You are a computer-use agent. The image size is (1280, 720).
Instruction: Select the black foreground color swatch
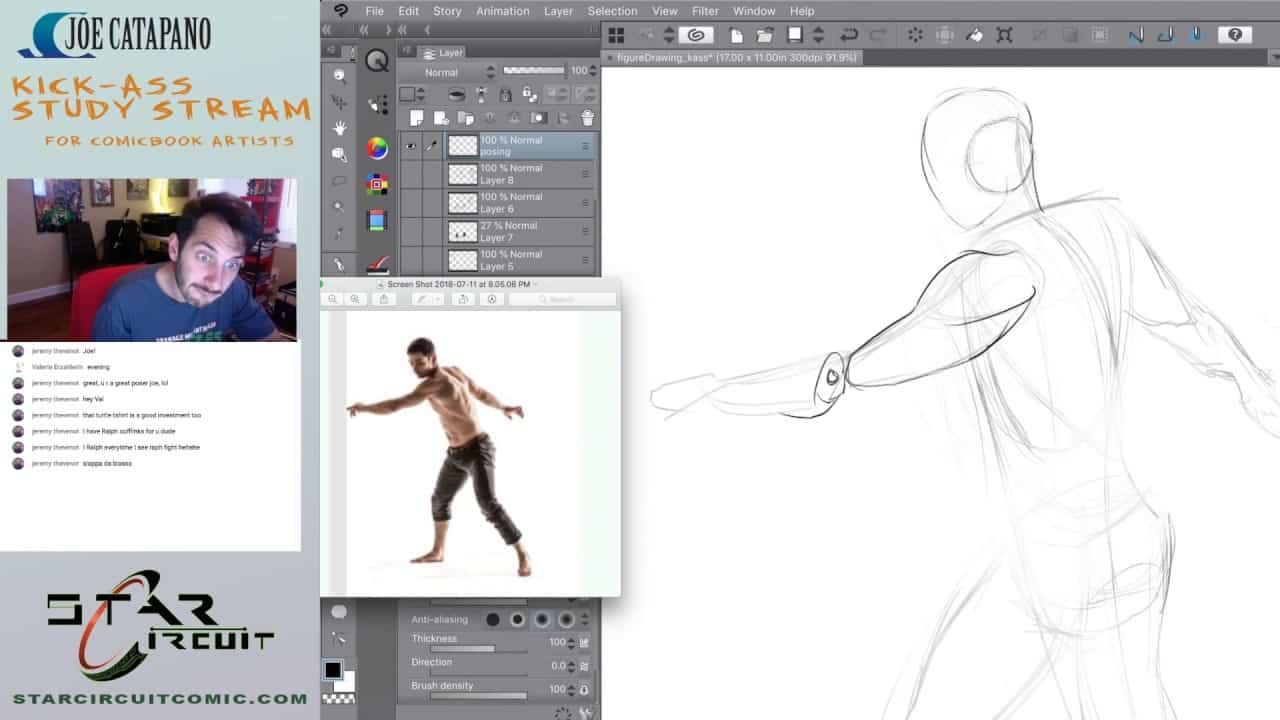click(x=333, y=670)
